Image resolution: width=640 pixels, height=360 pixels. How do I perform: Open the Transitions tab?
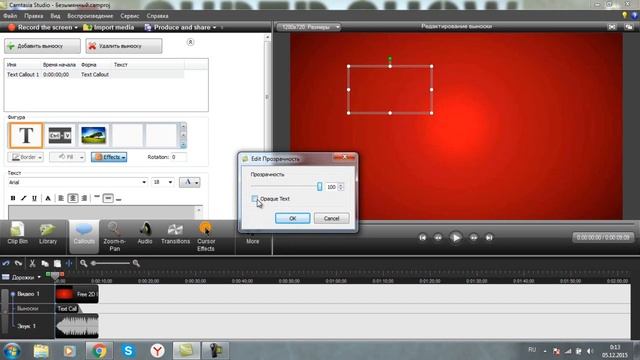click(x=176, y=233)
